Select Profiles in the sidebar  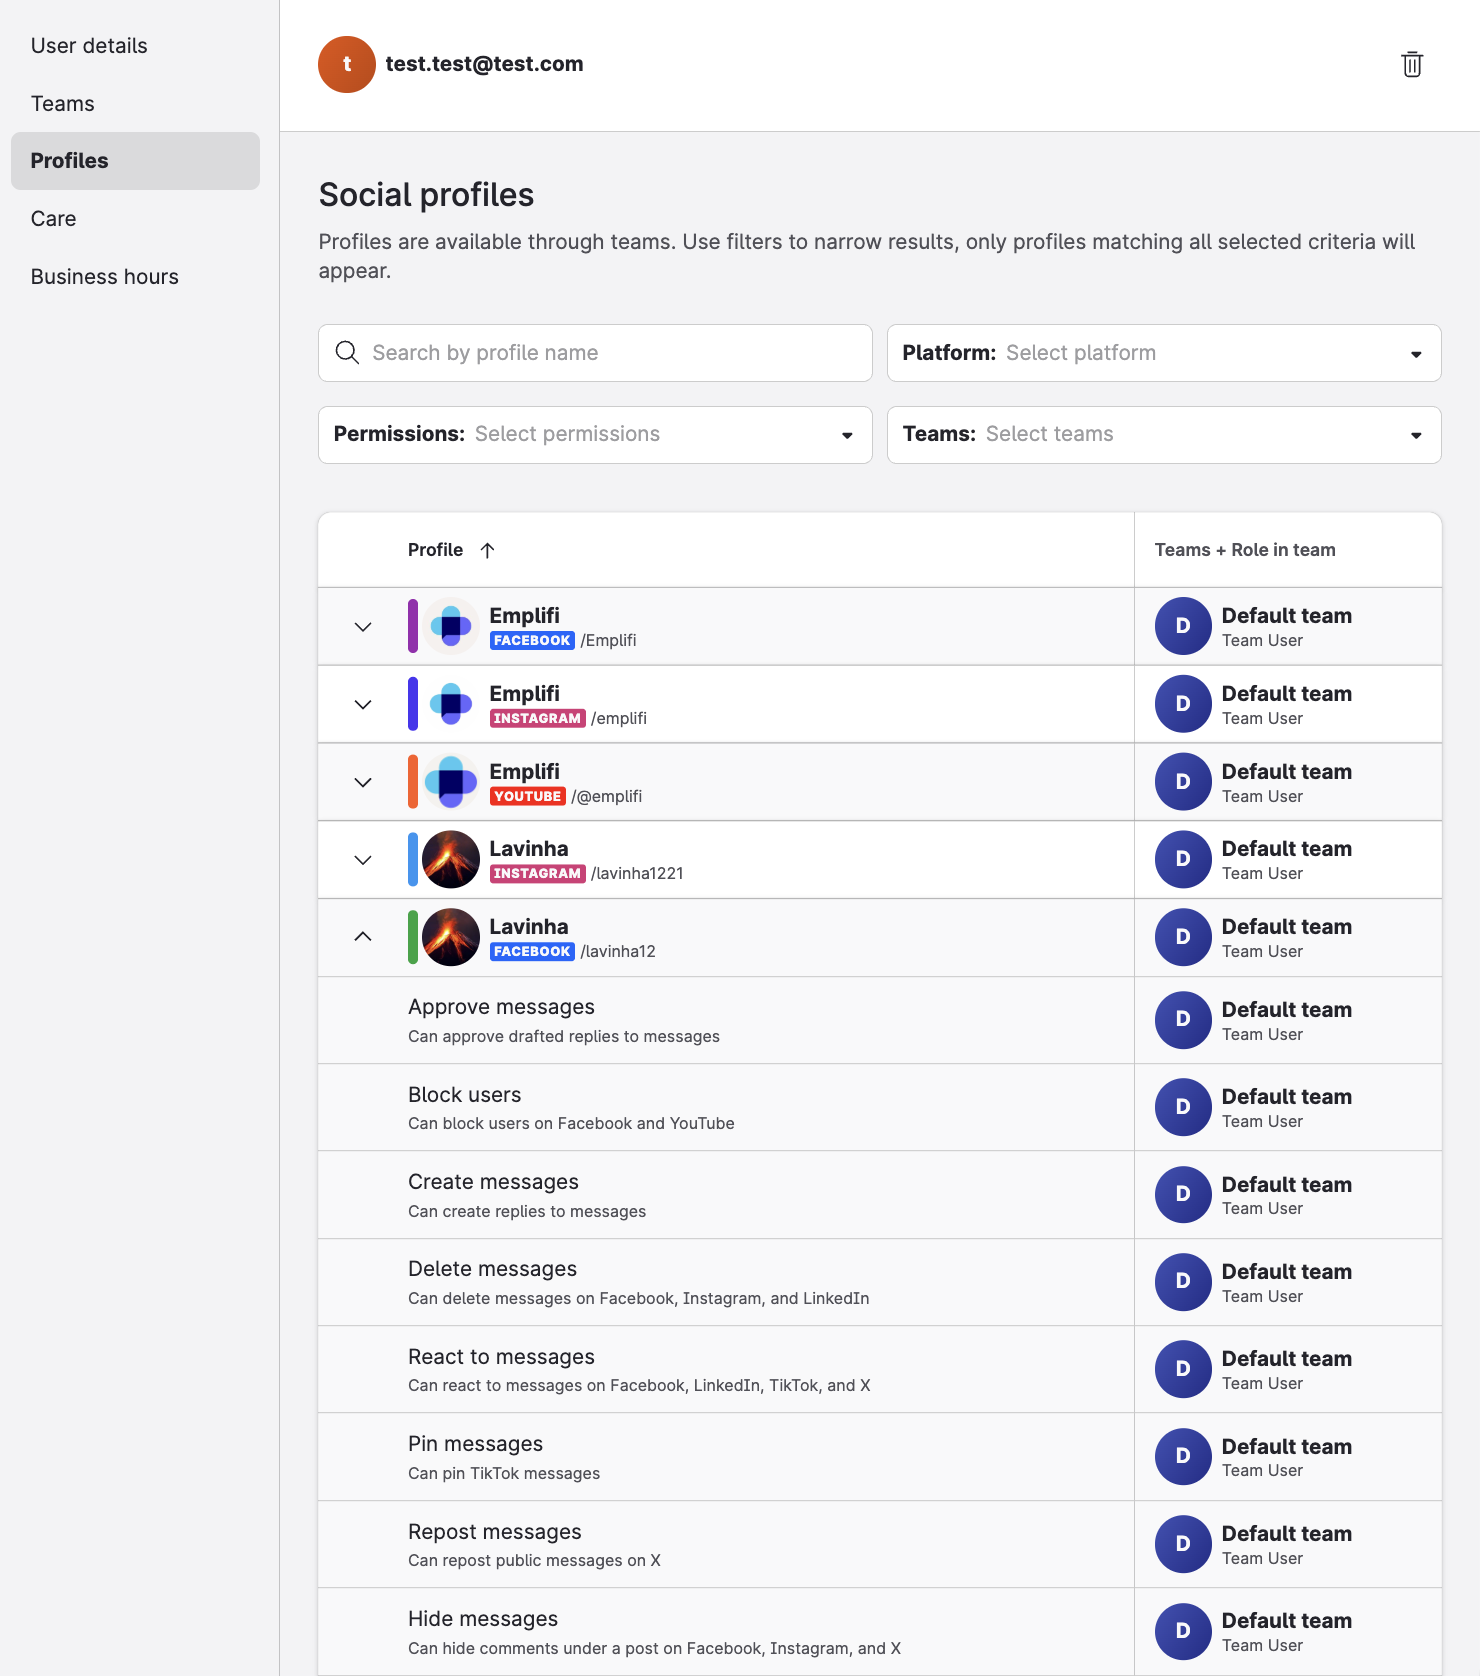pyautogui.click(x=135, y=161)
